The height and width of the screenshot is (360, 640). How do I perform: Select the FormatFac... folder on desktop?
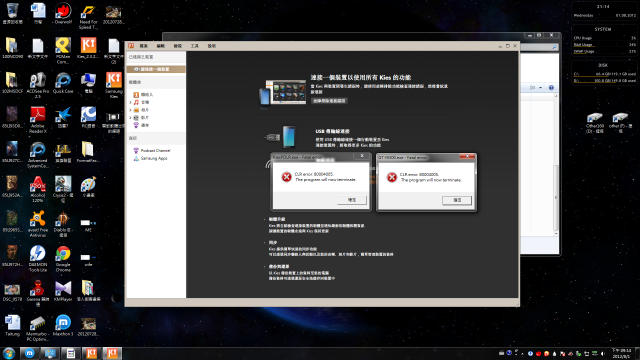point(88,152)
